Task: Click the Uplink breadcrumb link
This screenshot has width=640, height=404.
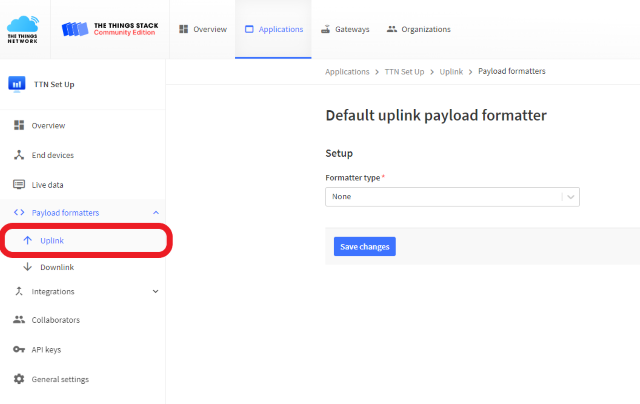Action: pyautogui.click(x=451, y=72)
